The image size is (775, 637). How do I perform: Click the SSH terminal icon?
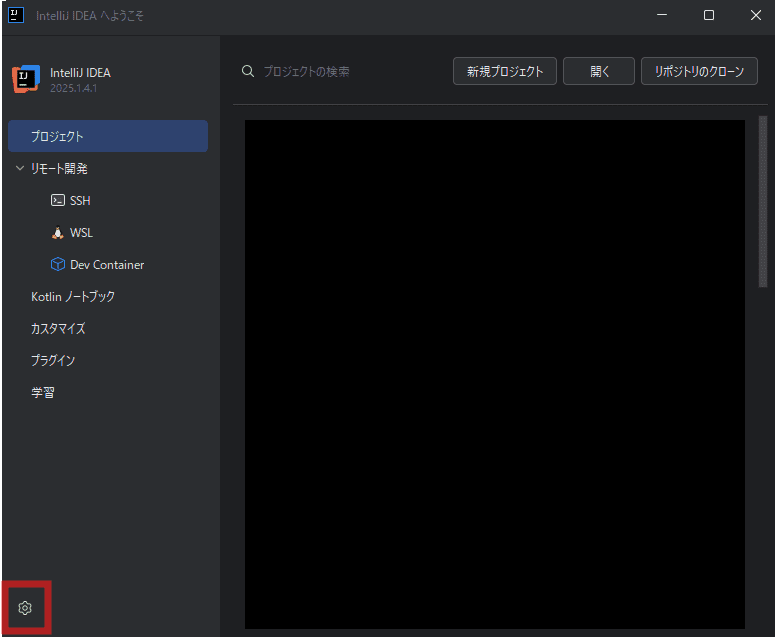click(x=58, y=200)
